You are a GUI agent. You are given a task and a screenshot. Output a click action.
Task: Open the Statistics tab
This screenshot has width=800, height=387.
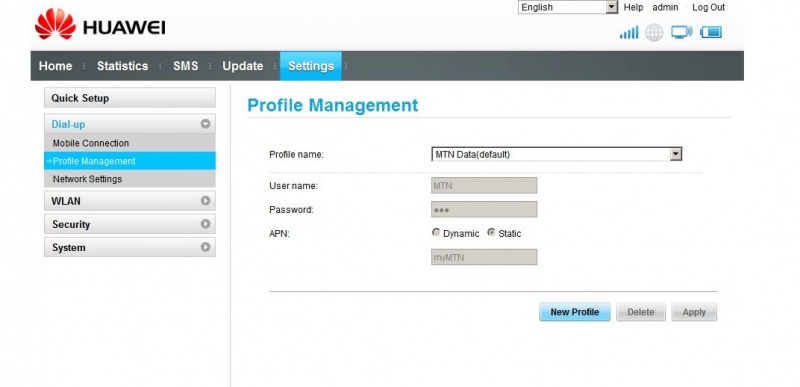pyautogui.click(x=122, y=66)
